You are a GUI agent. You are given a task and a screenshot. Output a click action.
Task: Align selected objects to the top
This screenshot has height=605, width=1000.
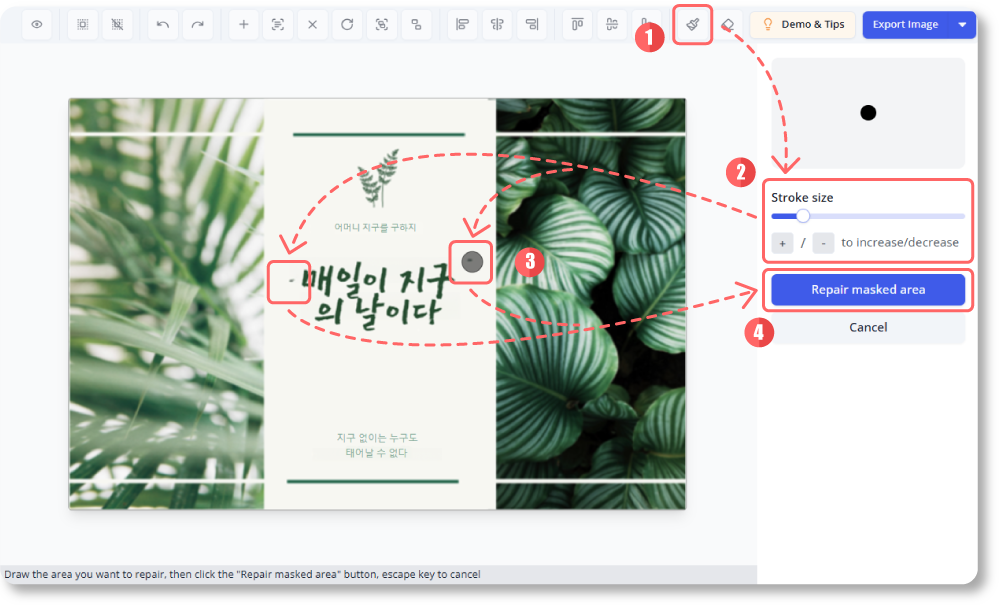tap(577, 24)
